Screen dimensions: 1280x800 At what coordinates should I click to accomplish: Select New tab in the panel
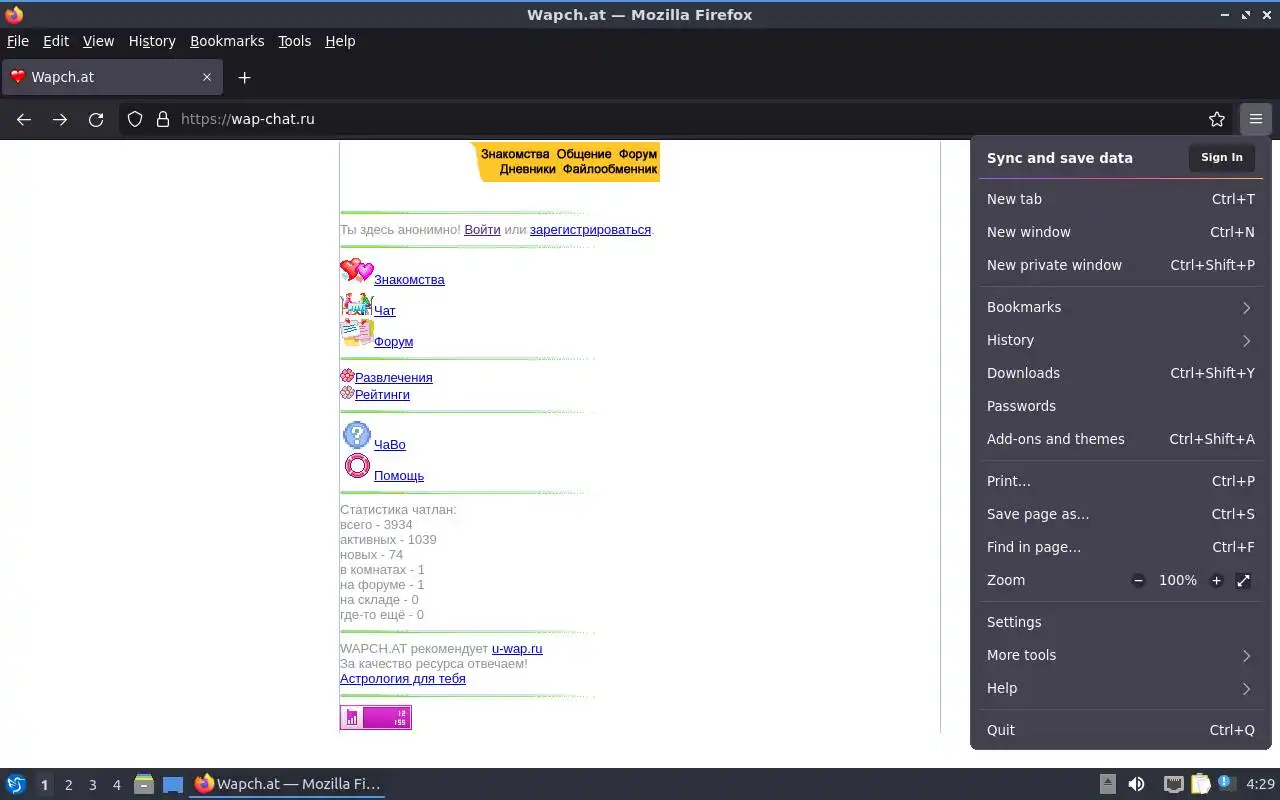pos(1120,199)
